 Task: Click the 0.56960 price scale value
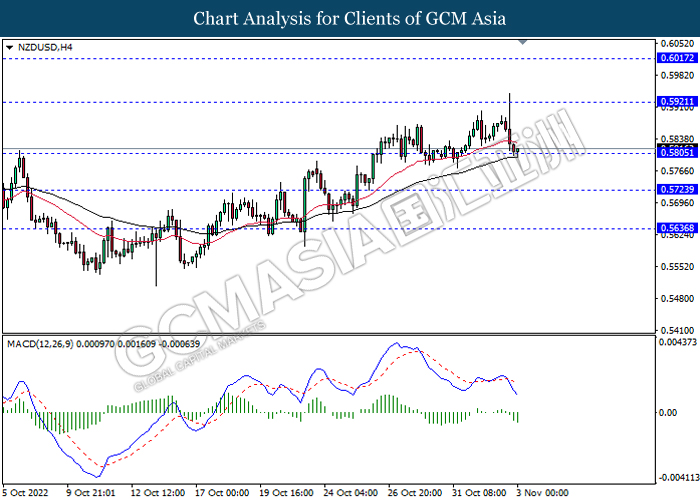[x=677, y=203]
